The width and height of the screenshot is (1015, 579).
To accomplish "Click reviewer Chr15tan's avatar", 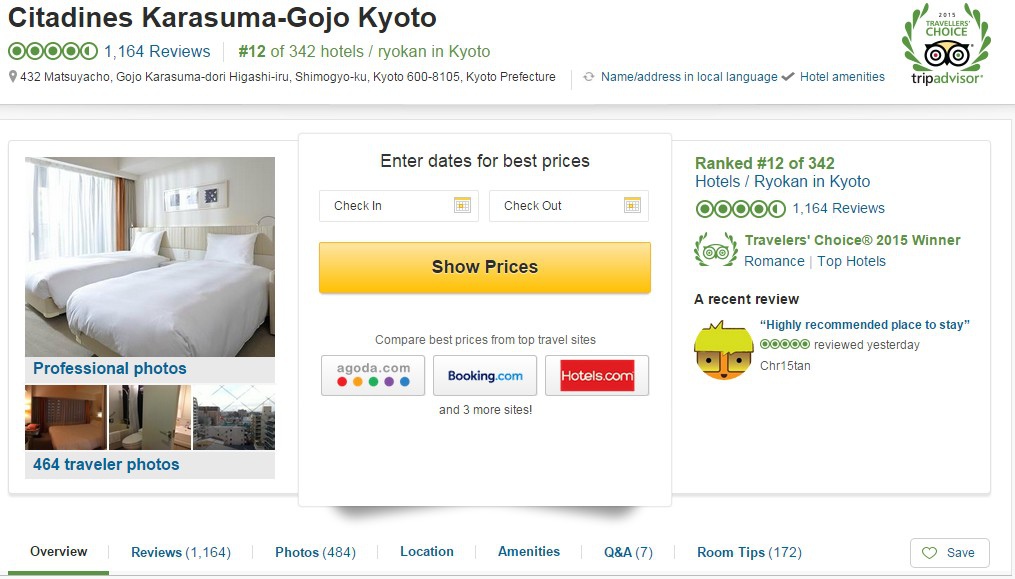I will click(724, 350).
